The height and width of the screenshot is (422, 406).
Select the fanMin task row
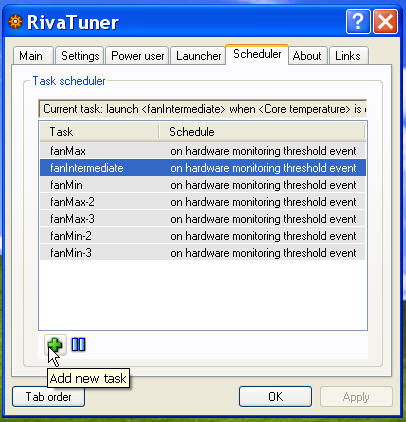(x=203, y=185)
